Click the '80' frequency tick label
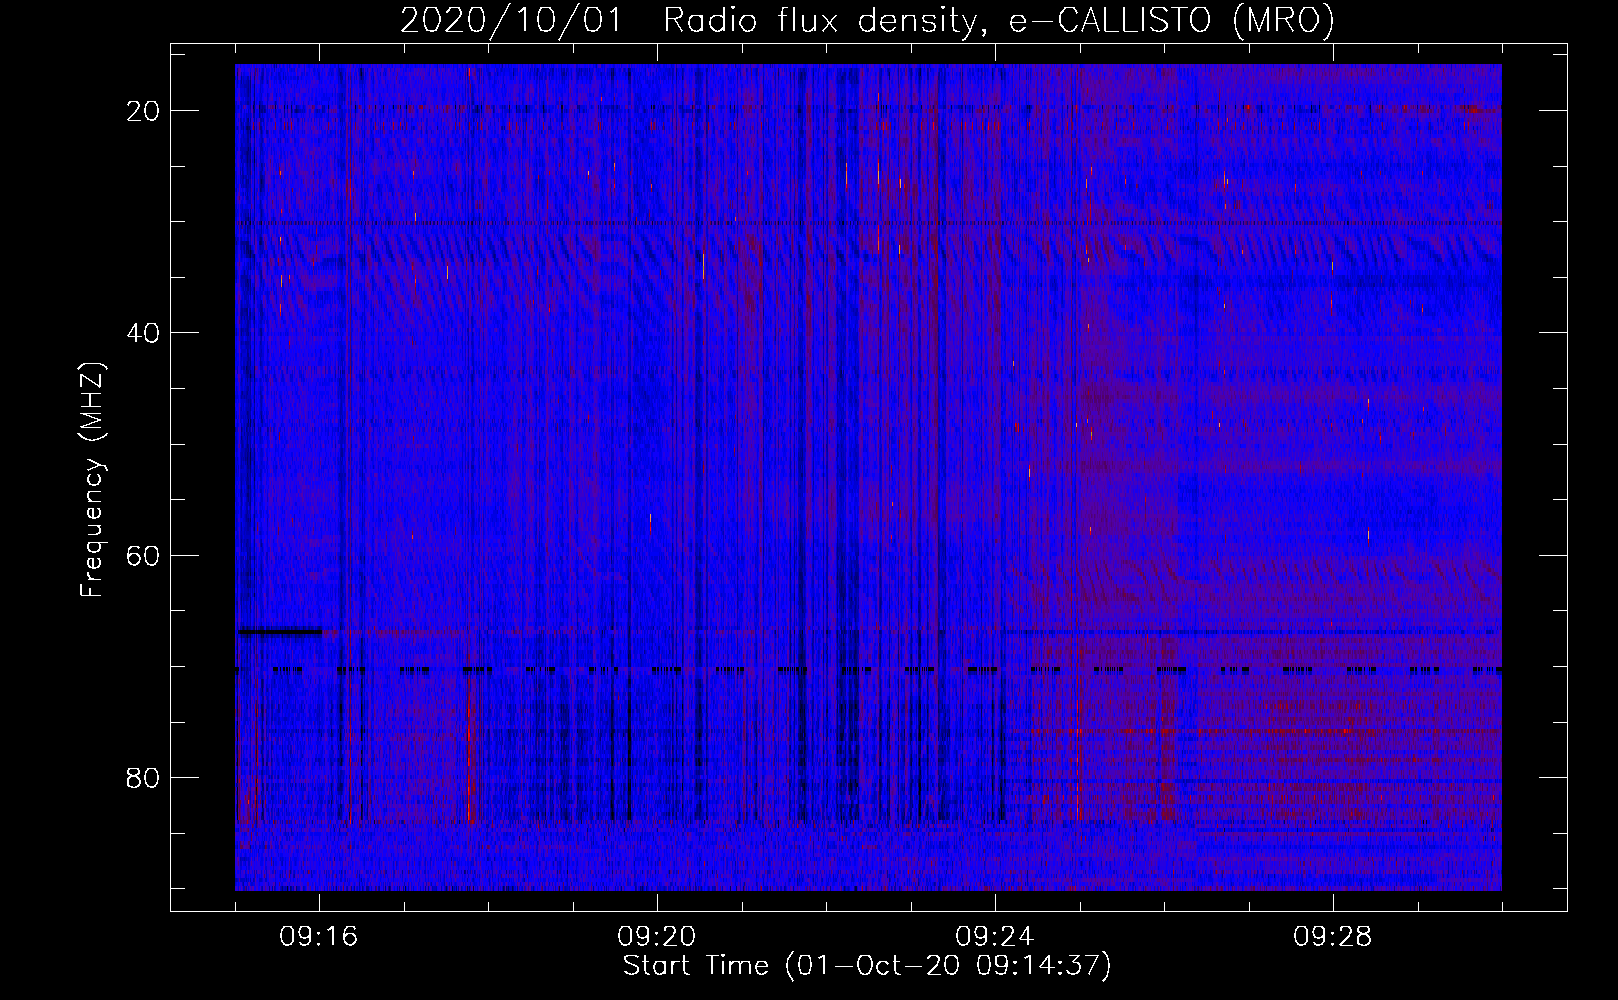1618x1000 pixels. (x=143, y=777)
